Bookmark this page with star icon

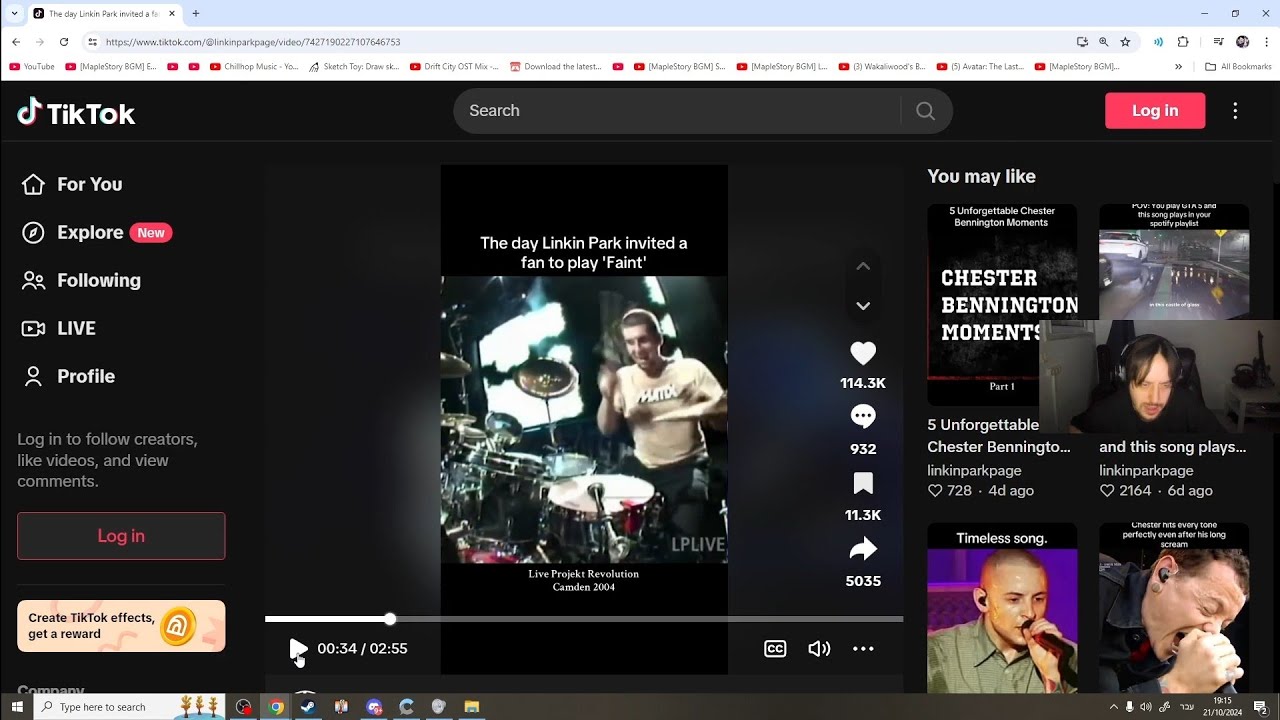point(1125,42)
